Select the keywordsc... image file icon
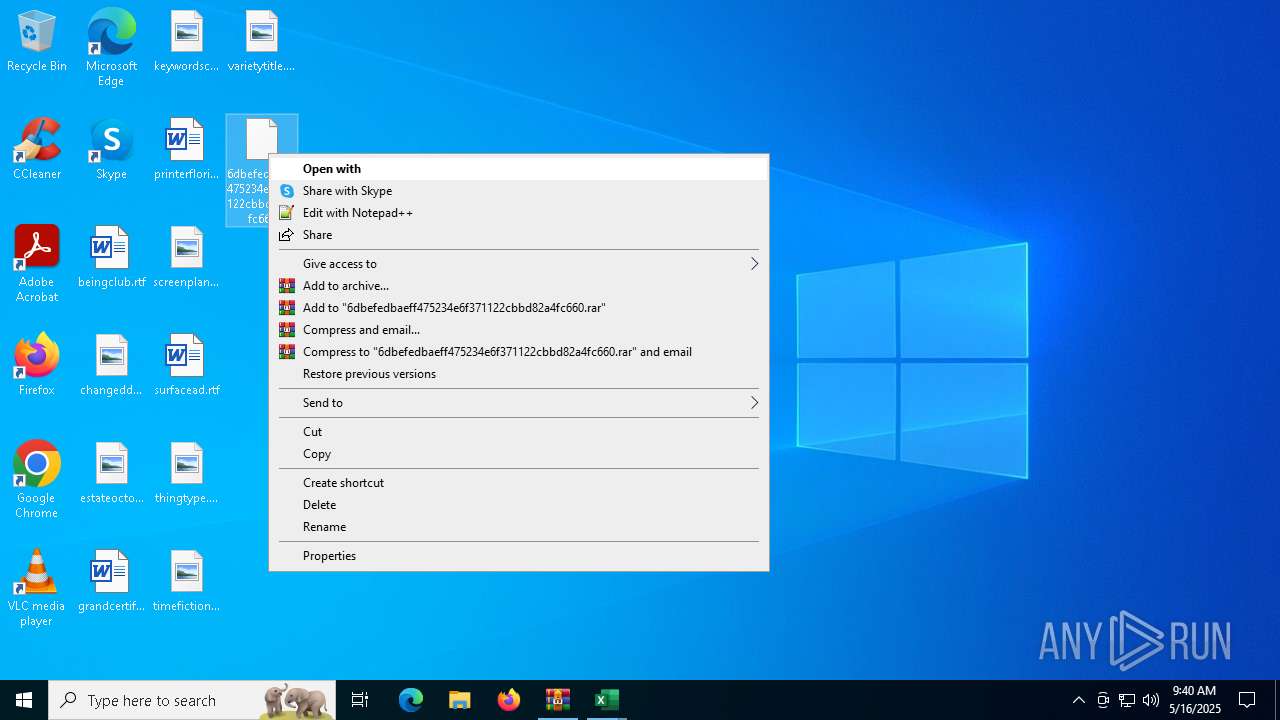This screenshot has width=1280, height=720. 186,42
